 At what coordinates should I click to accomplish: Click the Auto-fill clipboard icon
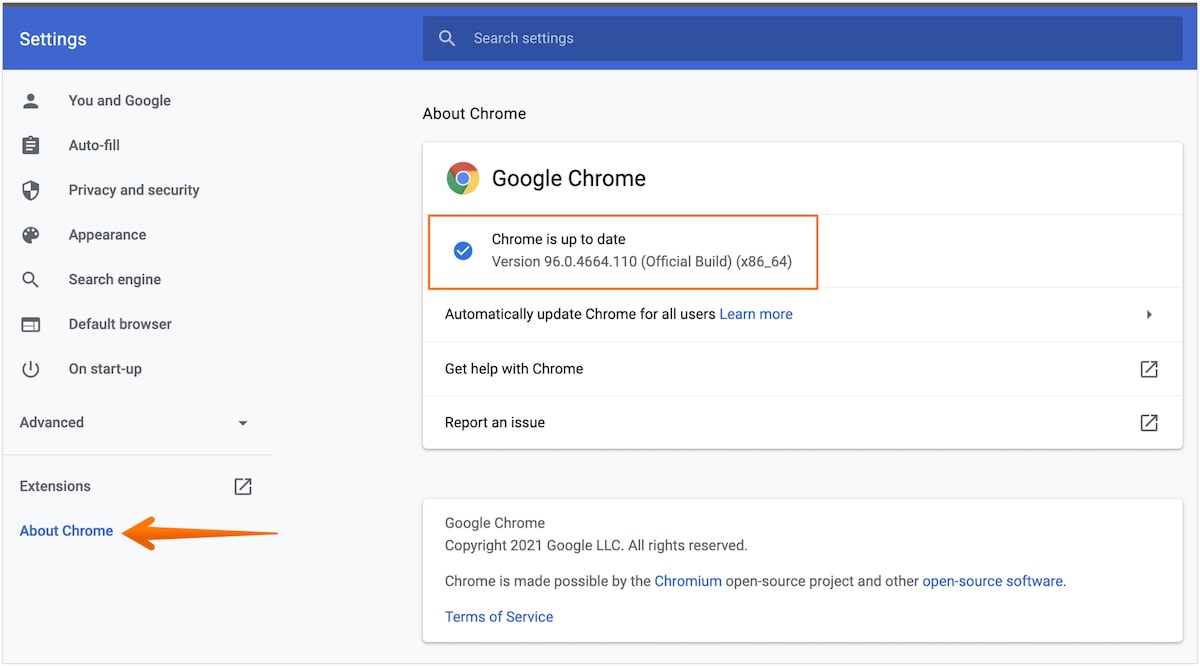tap(31, 145)
